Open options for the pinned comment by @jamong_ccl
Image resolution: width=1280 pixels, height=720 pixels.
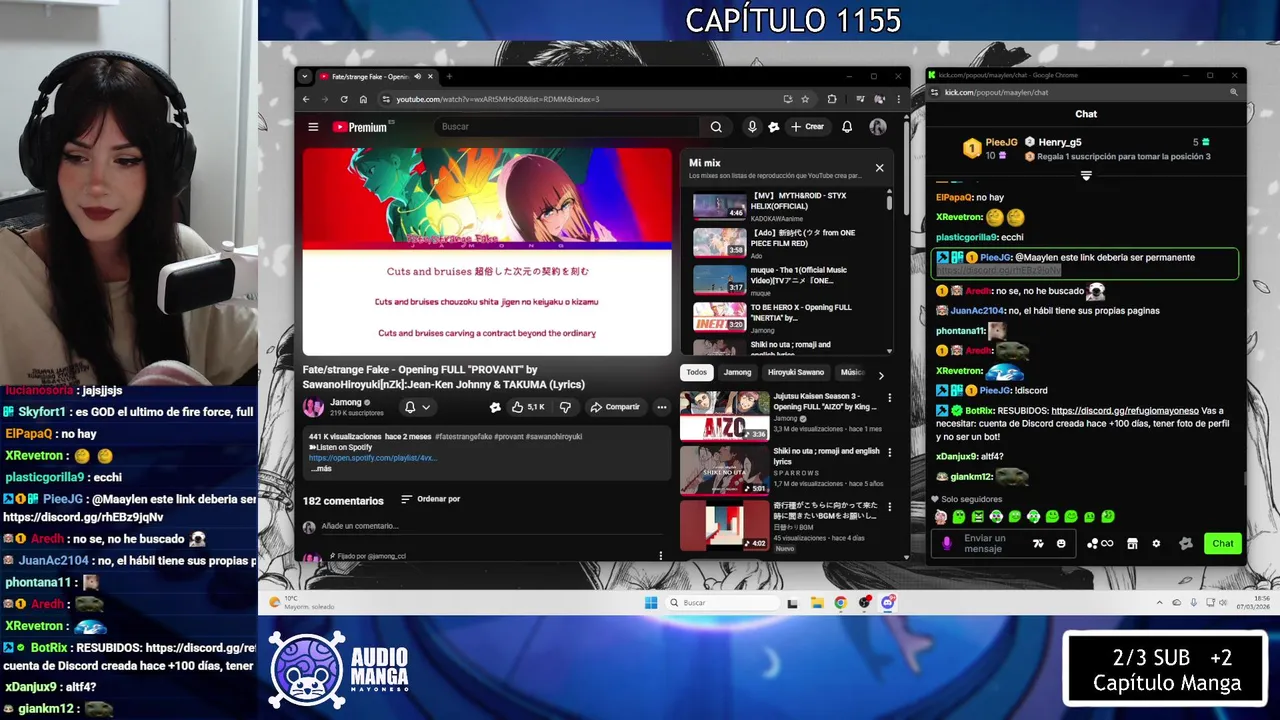pyautogui.click(x=660, y=555)
